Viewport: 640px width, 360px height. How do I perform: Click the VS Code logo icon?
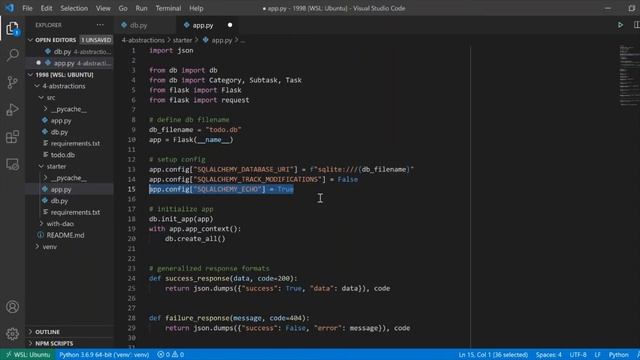tap(9, 8)
